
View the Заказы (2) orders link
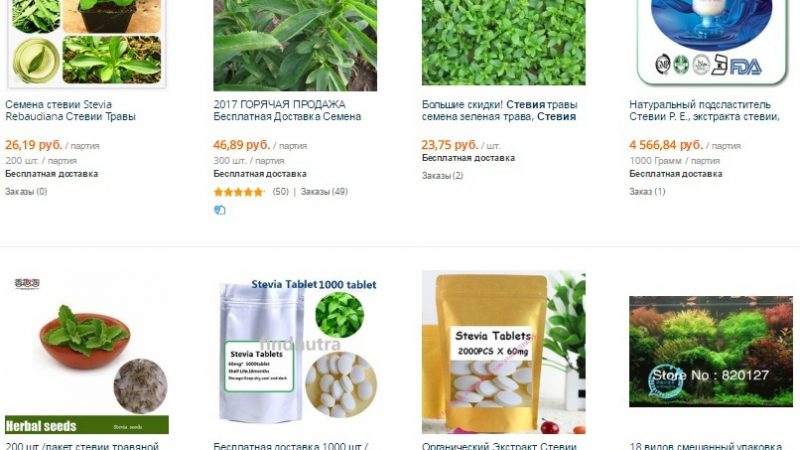click(x=442, y=176)
